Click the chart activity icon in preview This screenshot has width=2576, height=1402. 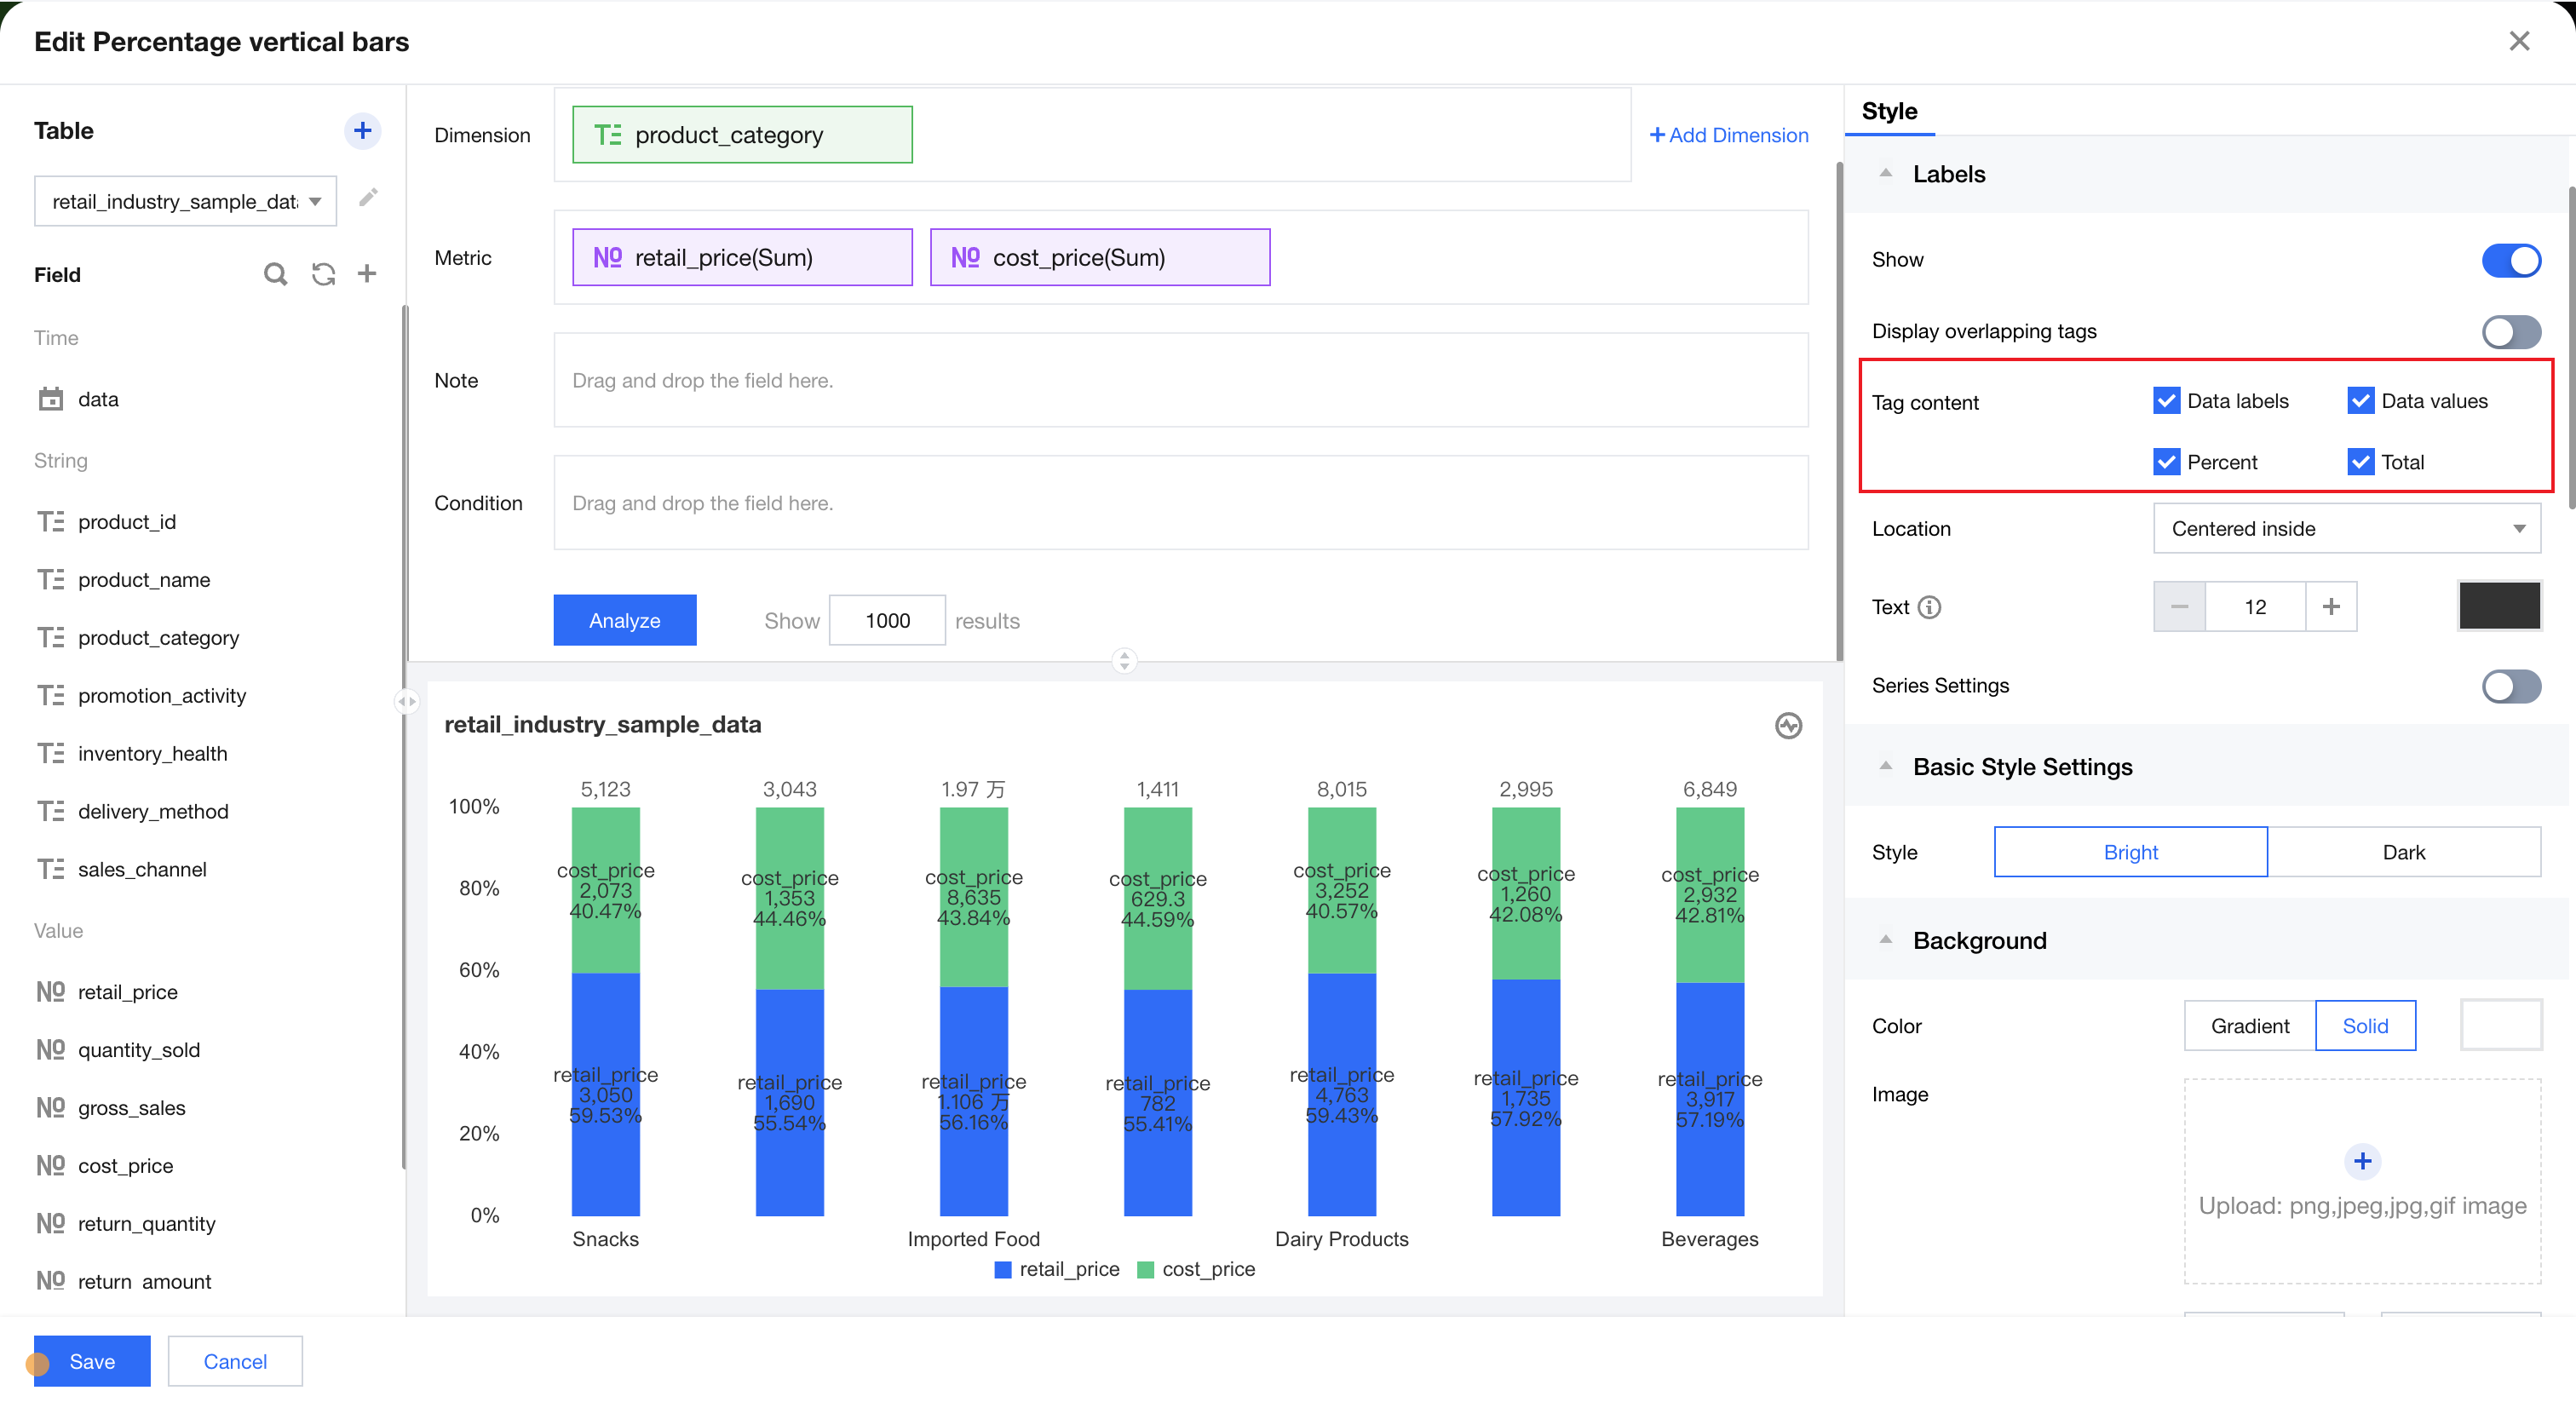coord(1788,725)
